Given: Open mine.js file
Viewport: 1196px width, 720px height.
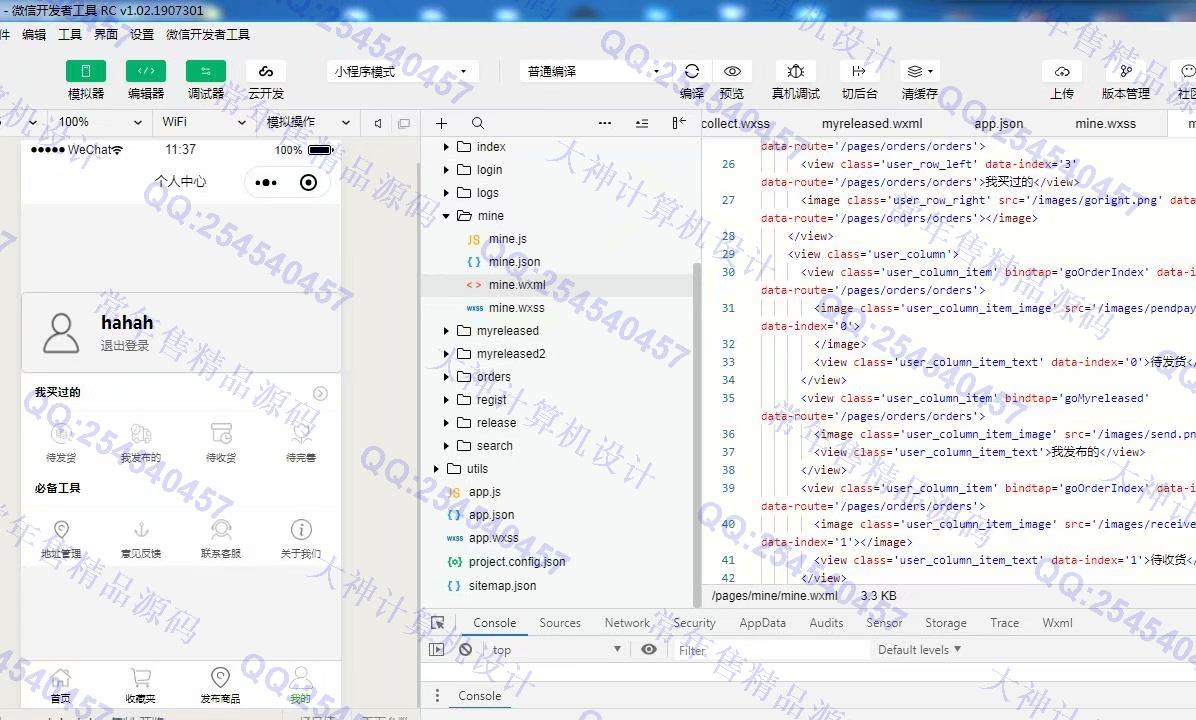Looking at the screenshot, I should (x=507, y=239).
